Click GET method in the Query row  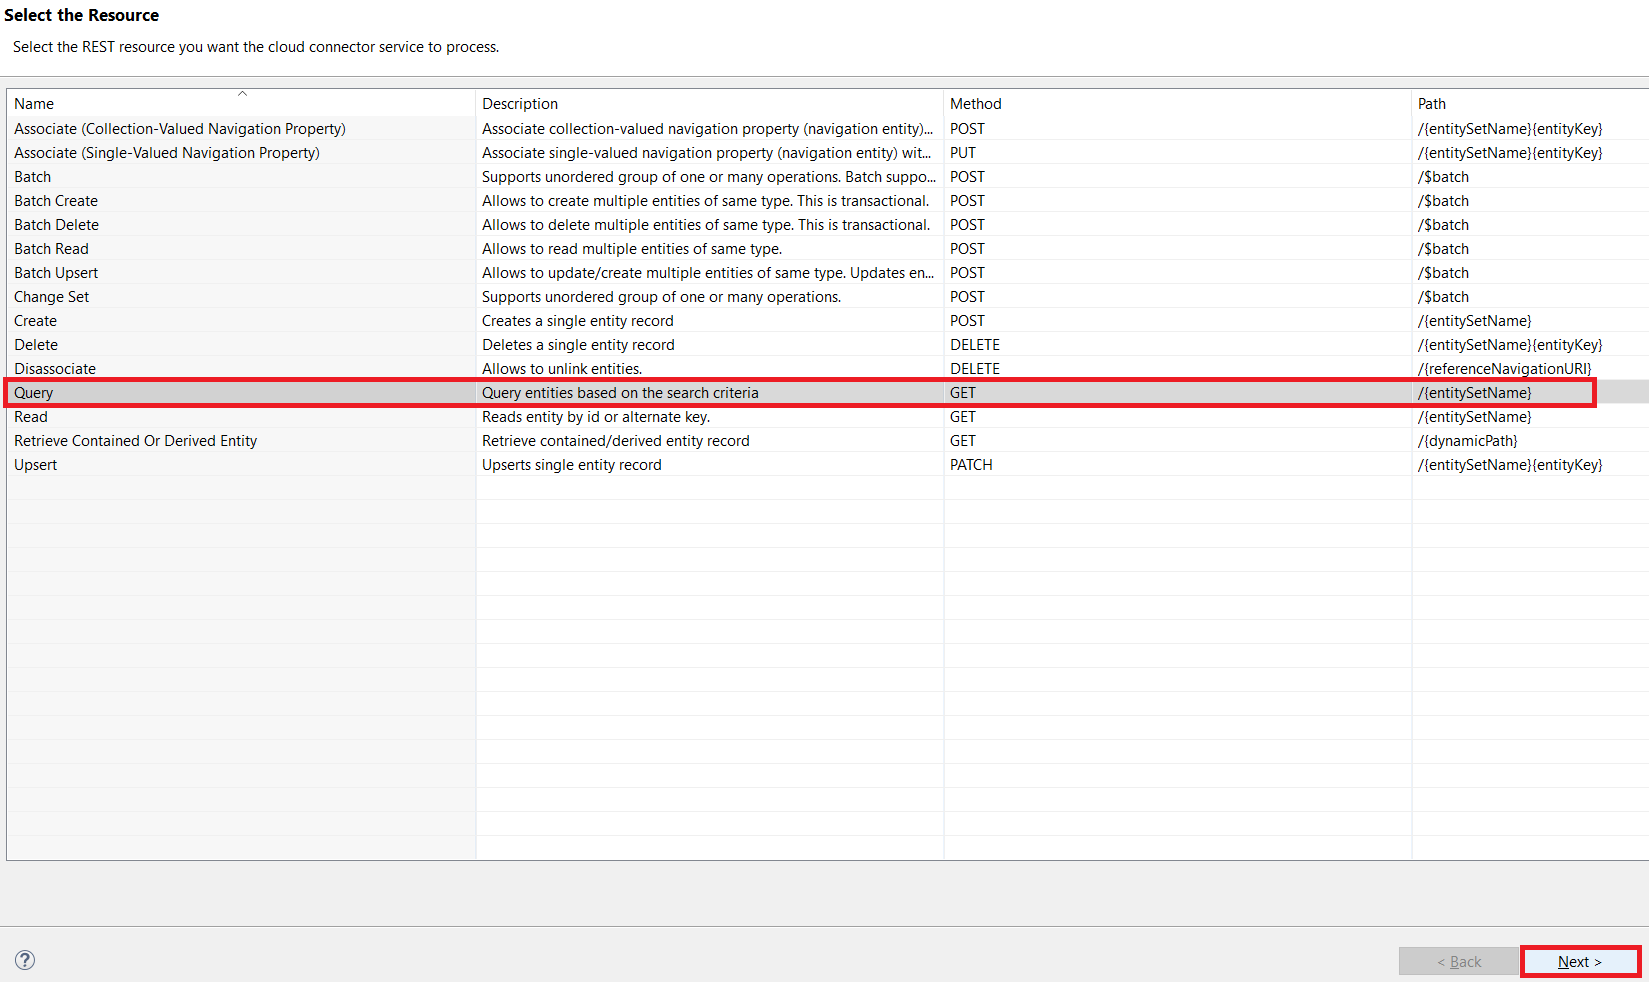963,393
